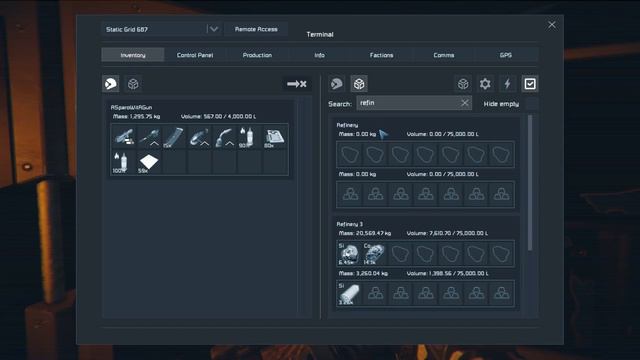Open the Comms tab

coord(444,55)
